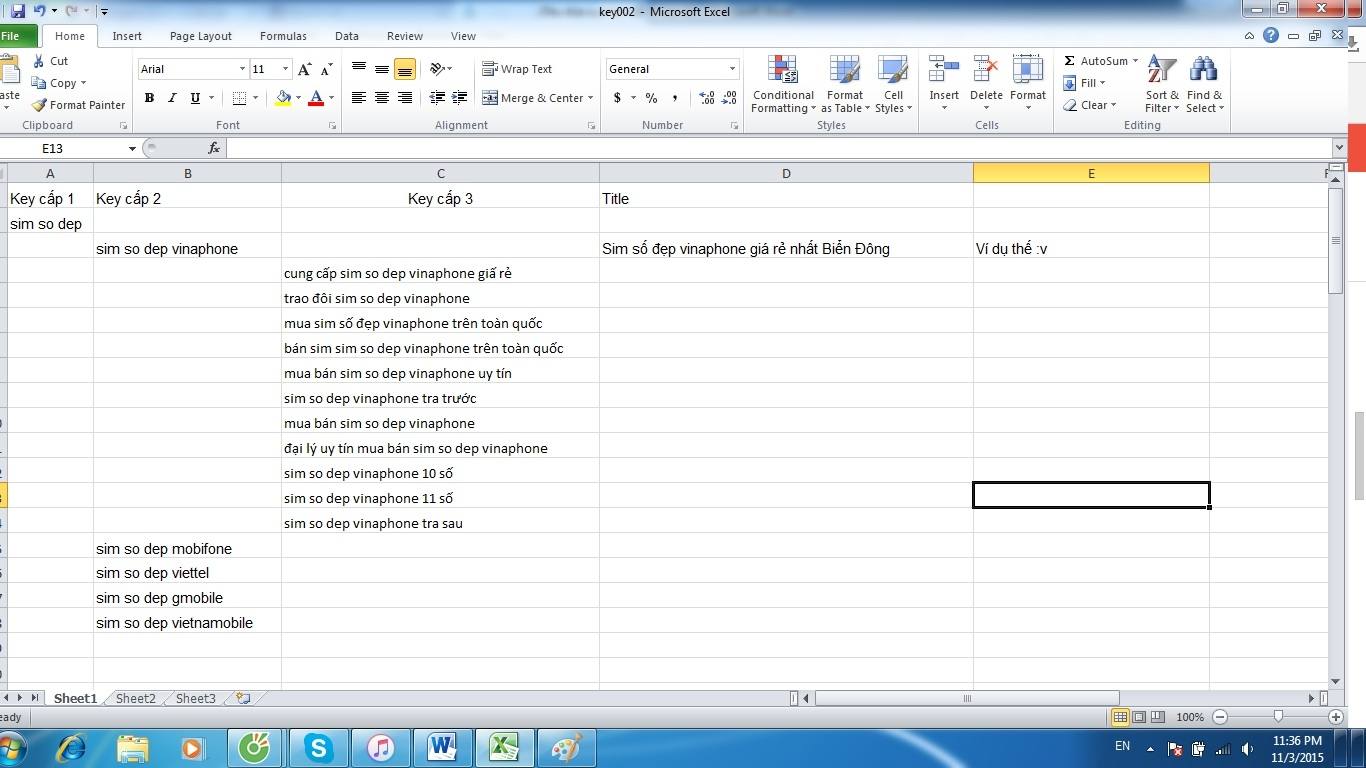1366x768 pixels.
Task: Click the 100% zoom level
Action: (1190, 717)
